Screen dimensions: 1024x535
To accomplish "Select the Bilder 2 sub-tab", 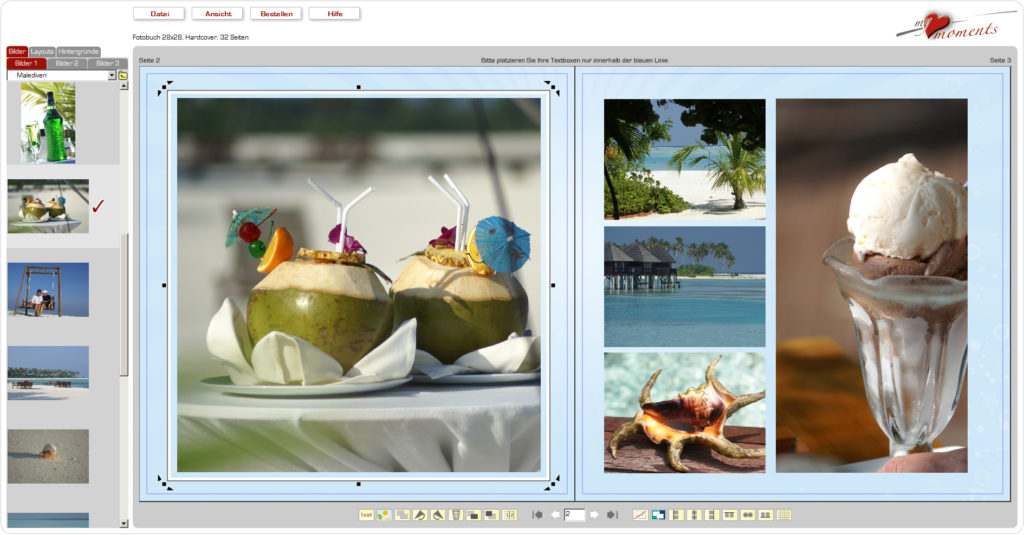I will coord(67,63).
